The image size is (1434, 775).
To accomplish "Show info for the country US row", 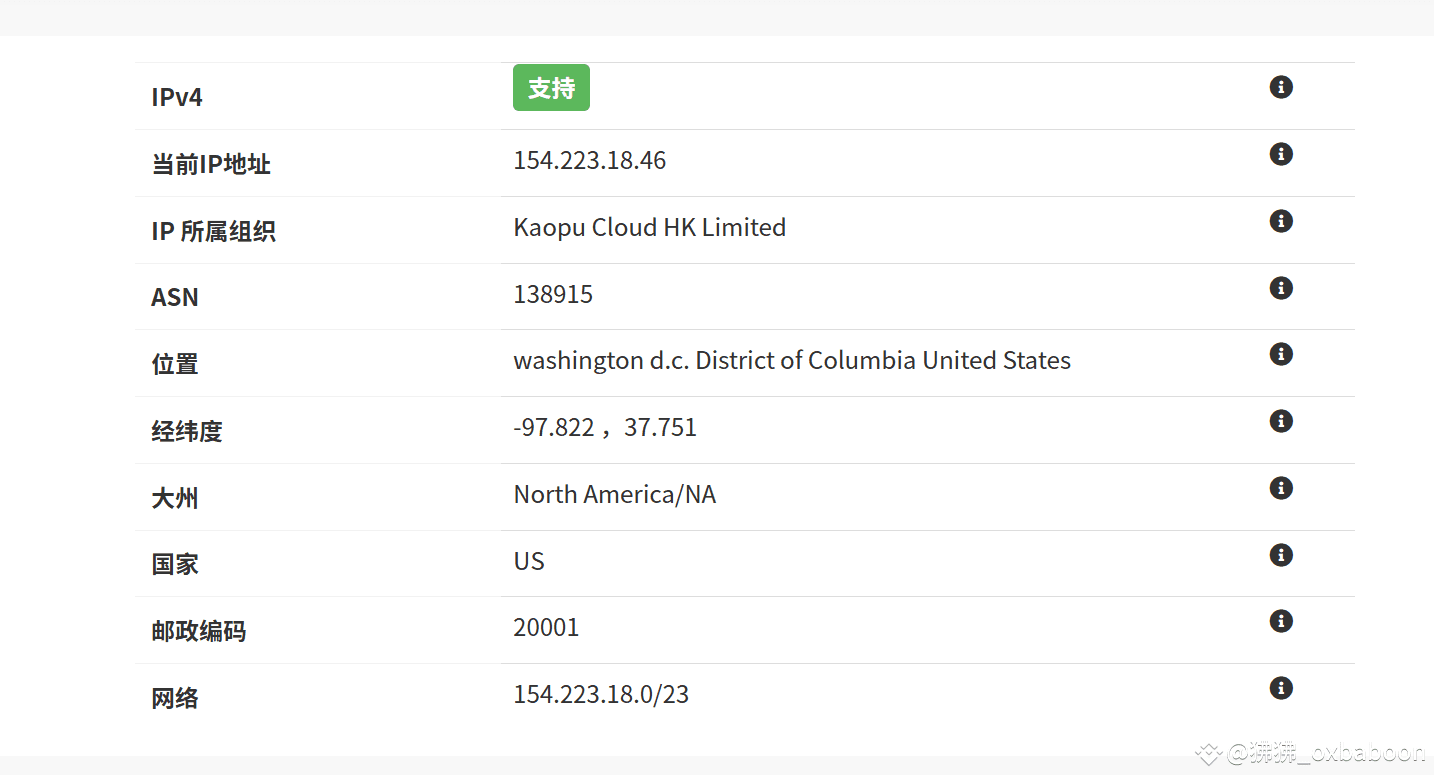I will click(1281, 555).
